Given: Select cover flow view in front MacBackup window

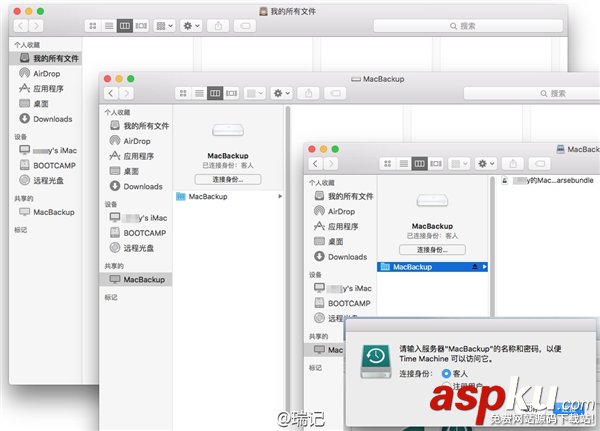Looking at the screenshot, I should (435, 164).
